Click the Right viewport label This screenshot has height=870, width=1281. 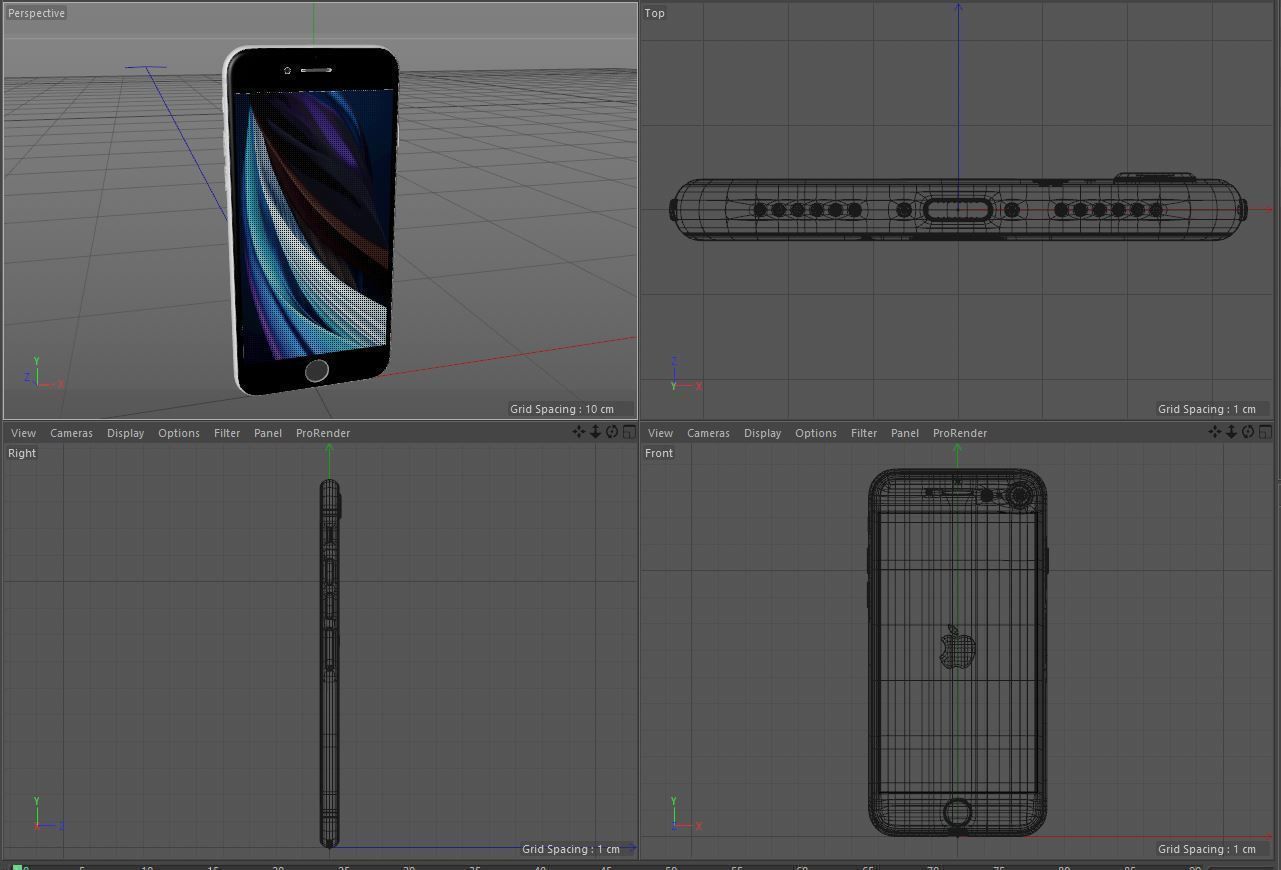[22, 453]
